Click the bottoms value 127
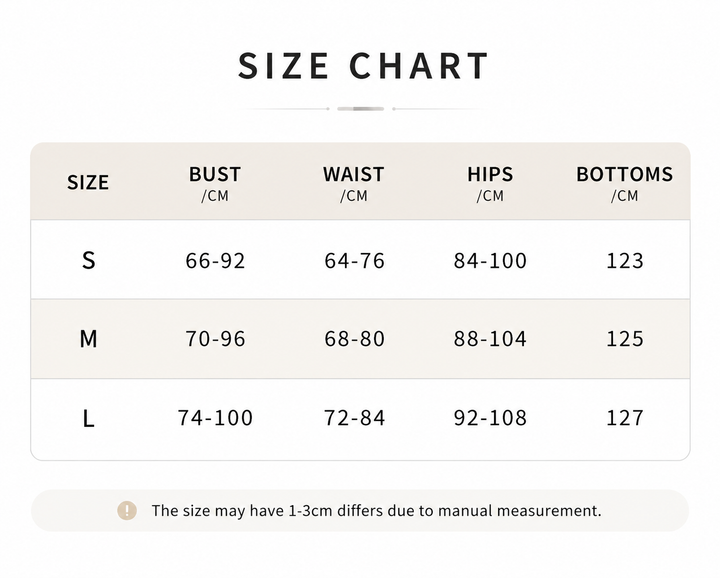The image size is (720, 578). tap(625, 418)
